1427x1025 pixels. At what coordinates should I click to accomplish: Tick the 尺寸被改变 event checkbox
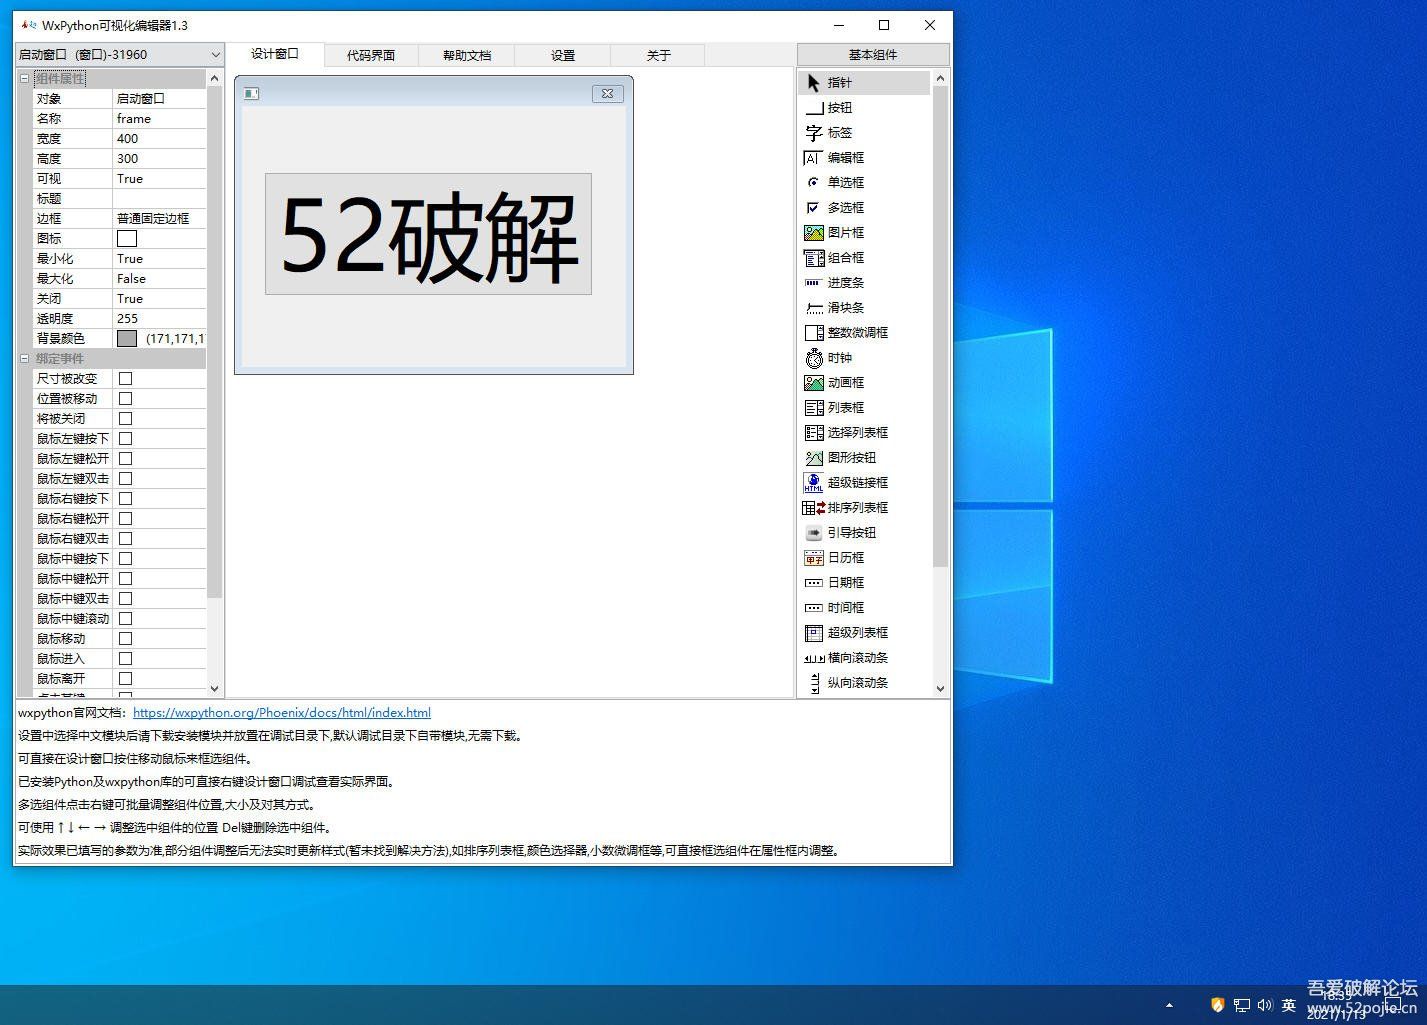(x=126, y=379)
